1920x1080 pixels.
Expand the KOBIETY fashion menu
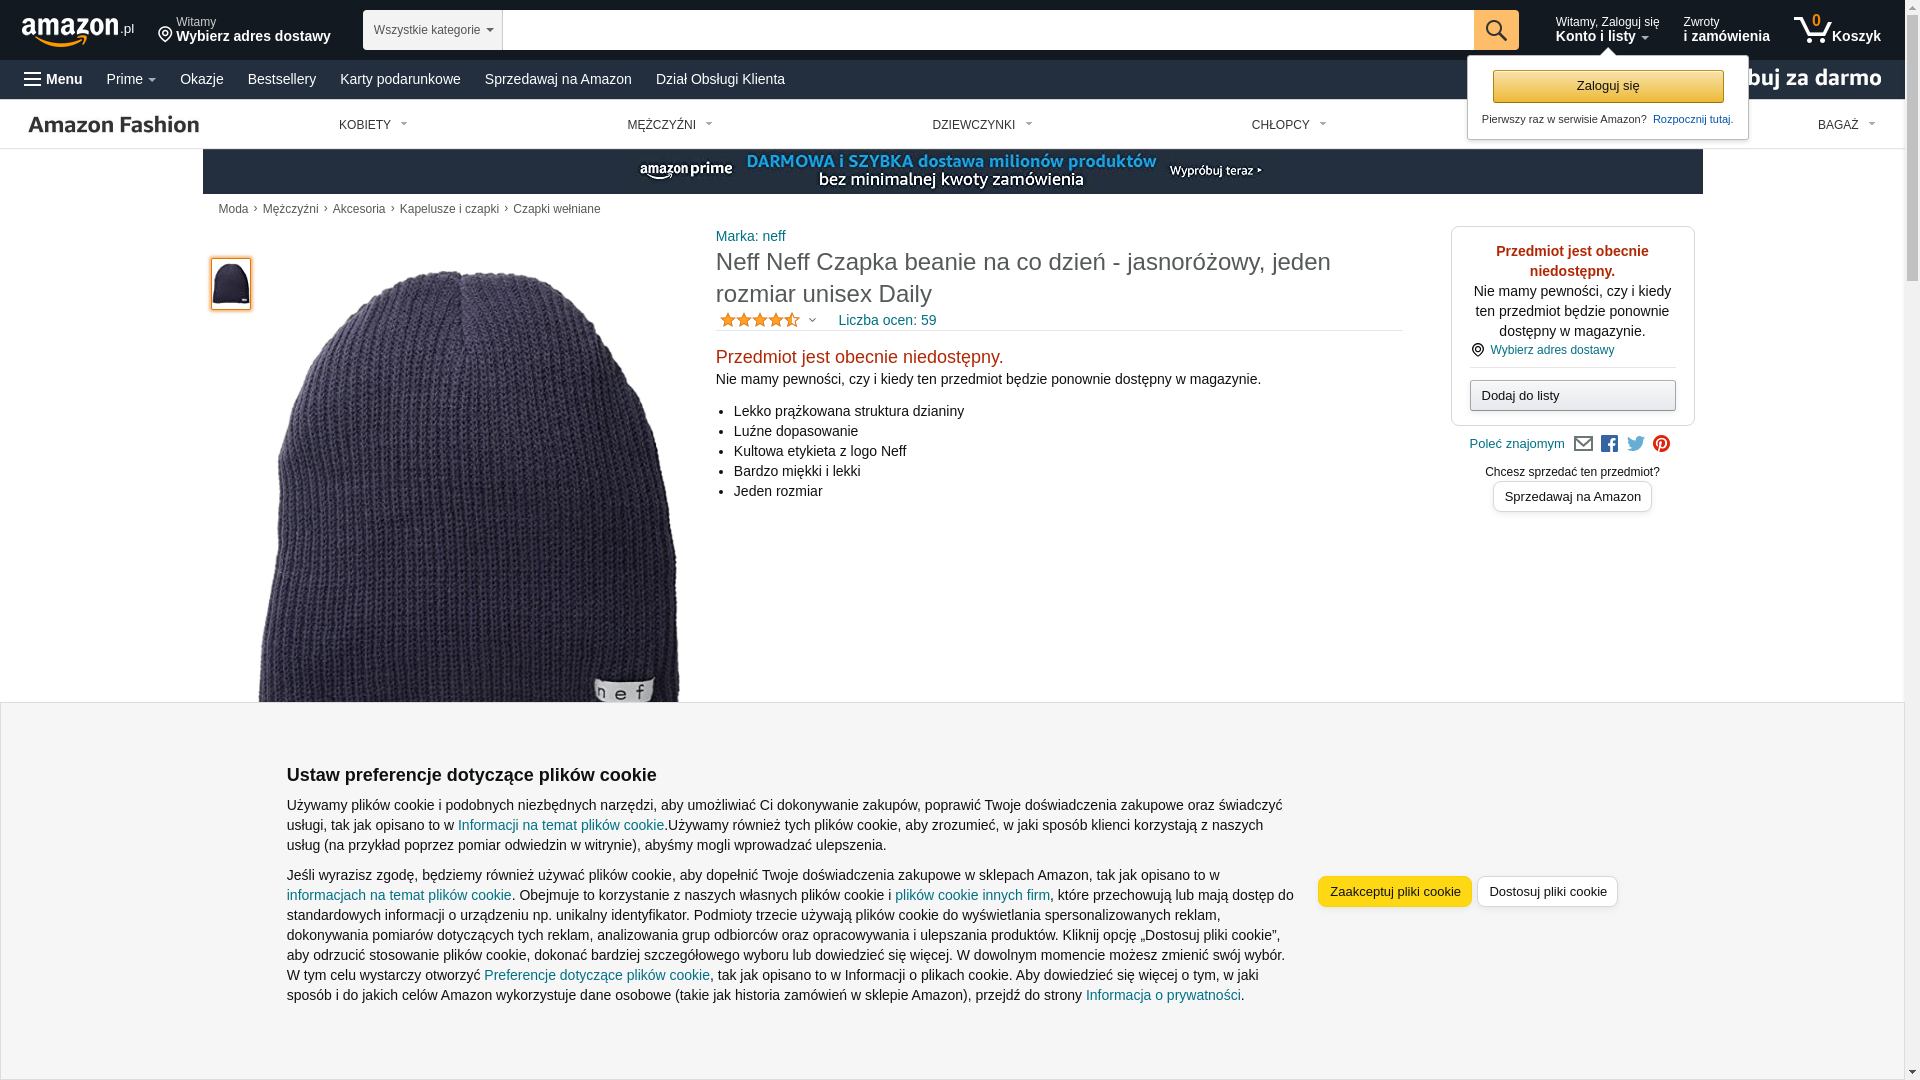pos(373,125)
